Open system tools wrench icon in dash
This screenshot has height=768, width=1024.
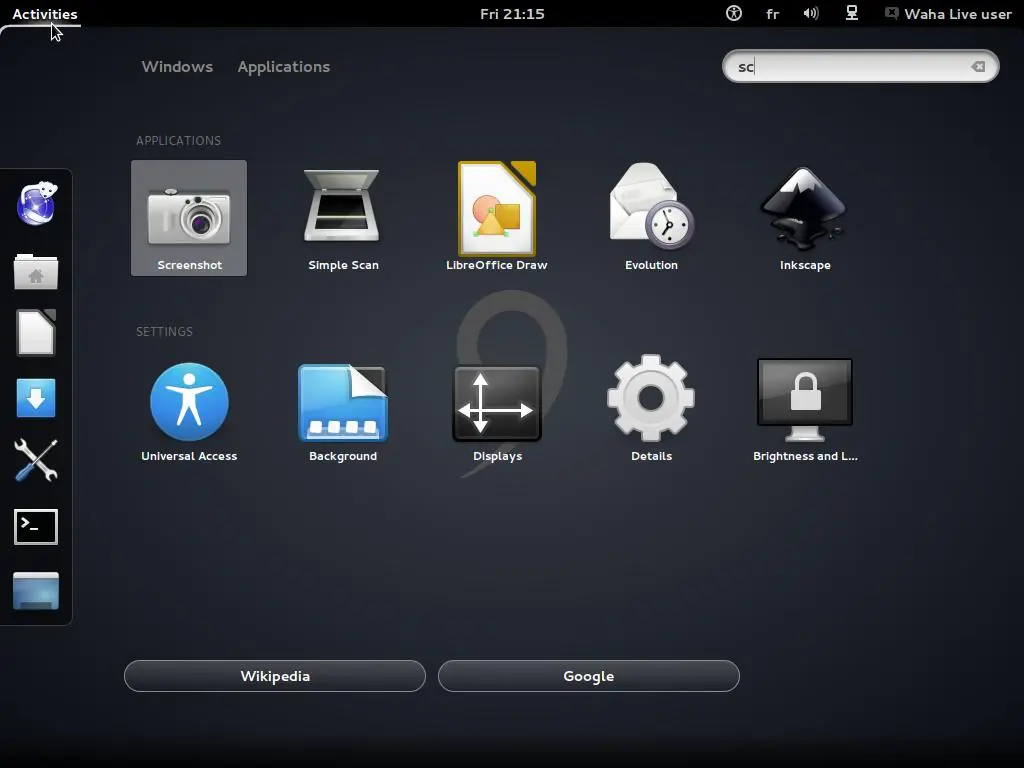point(36,460)
